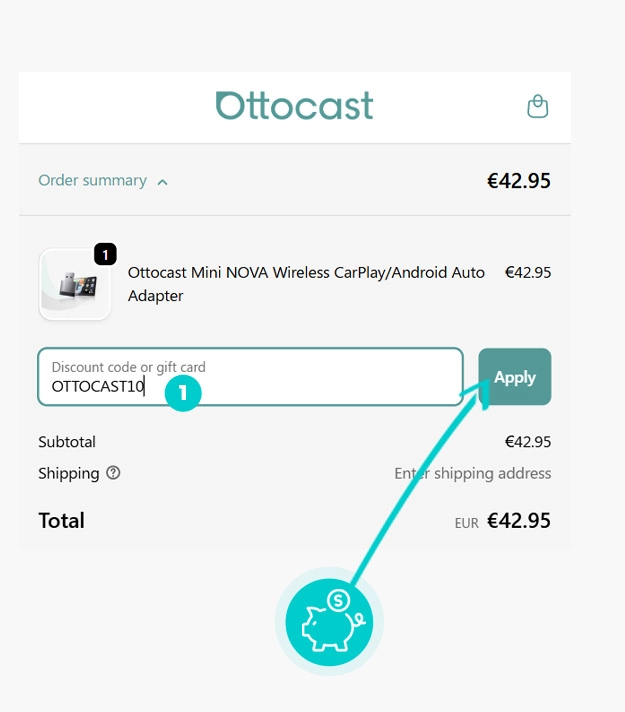The image size is (625, 712).
Task: Select the Ottocast Mini NOVA product thumbnail
Action: click(74, 285)
